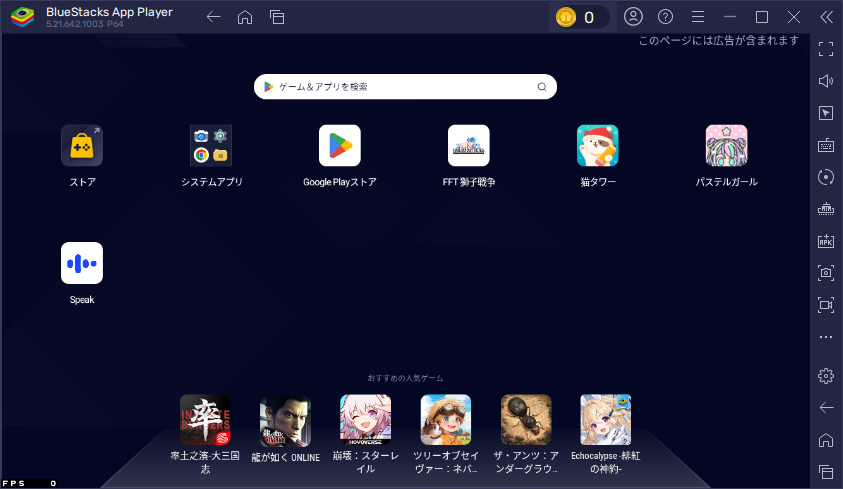The image size is (843, 489).
Task: Open the ストア app icon
Action: coord(82,146)
